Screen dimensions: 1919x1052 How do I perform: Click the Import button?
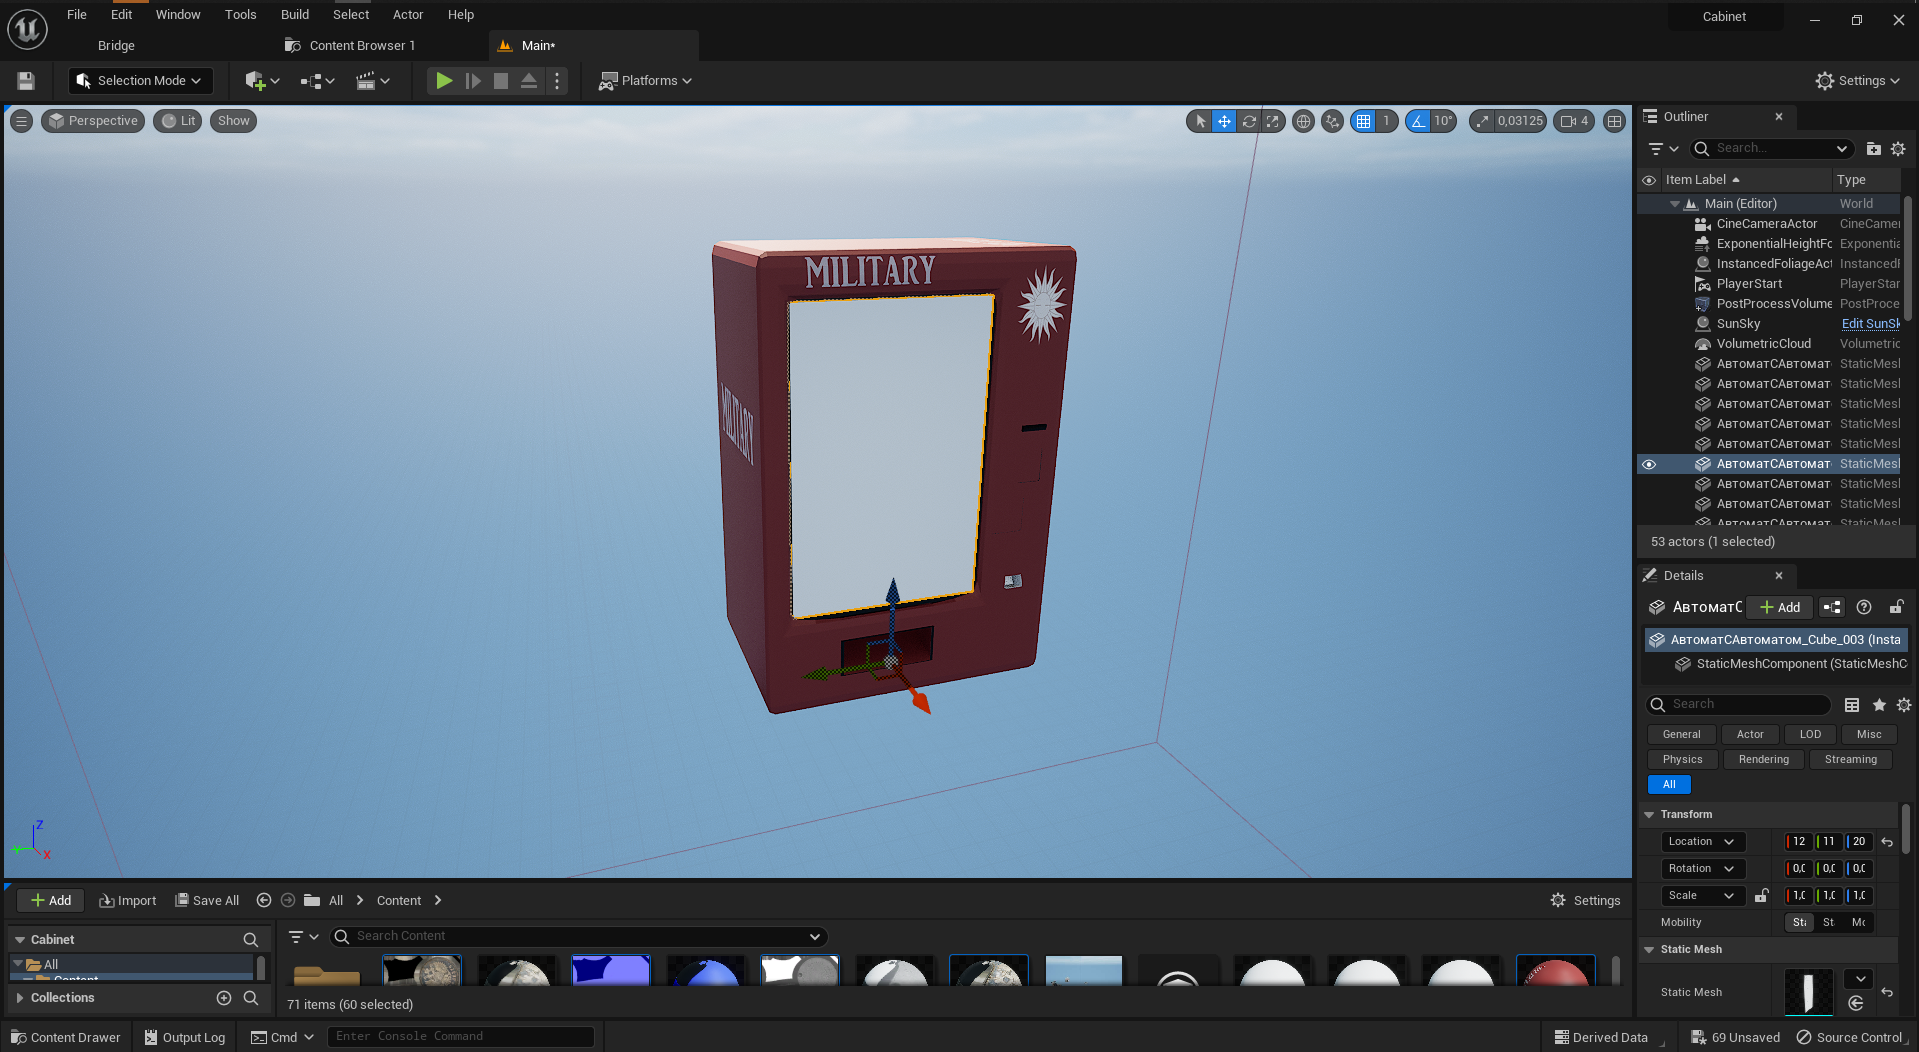pyautogui.click(x=128, y=901)
